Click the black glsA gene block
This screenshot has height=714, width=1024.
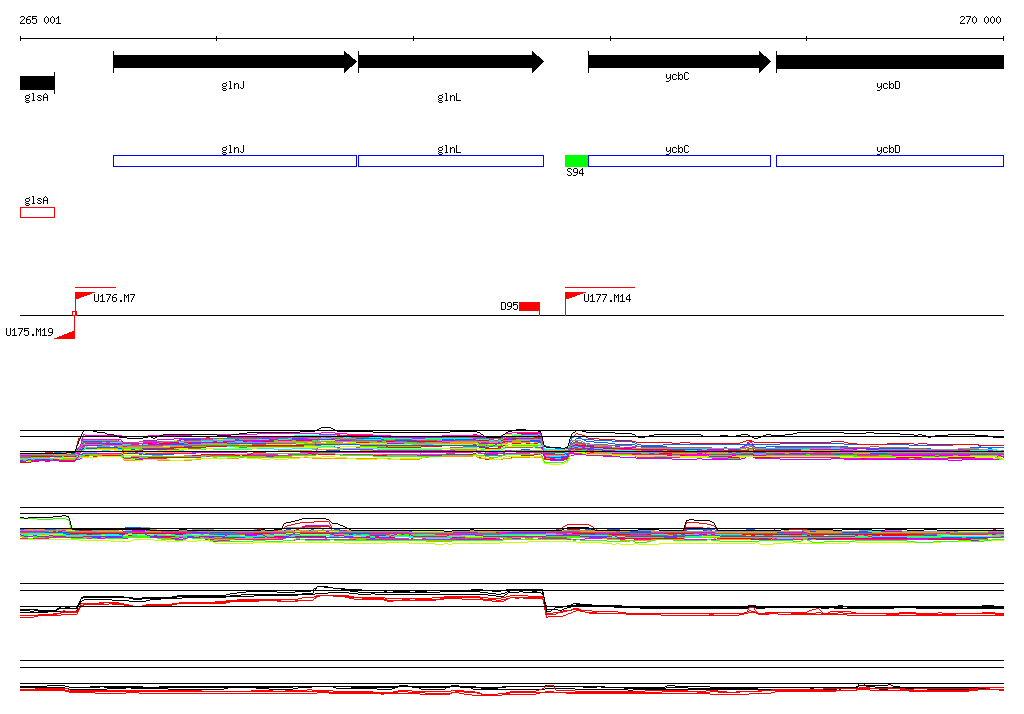pos(37,83)
